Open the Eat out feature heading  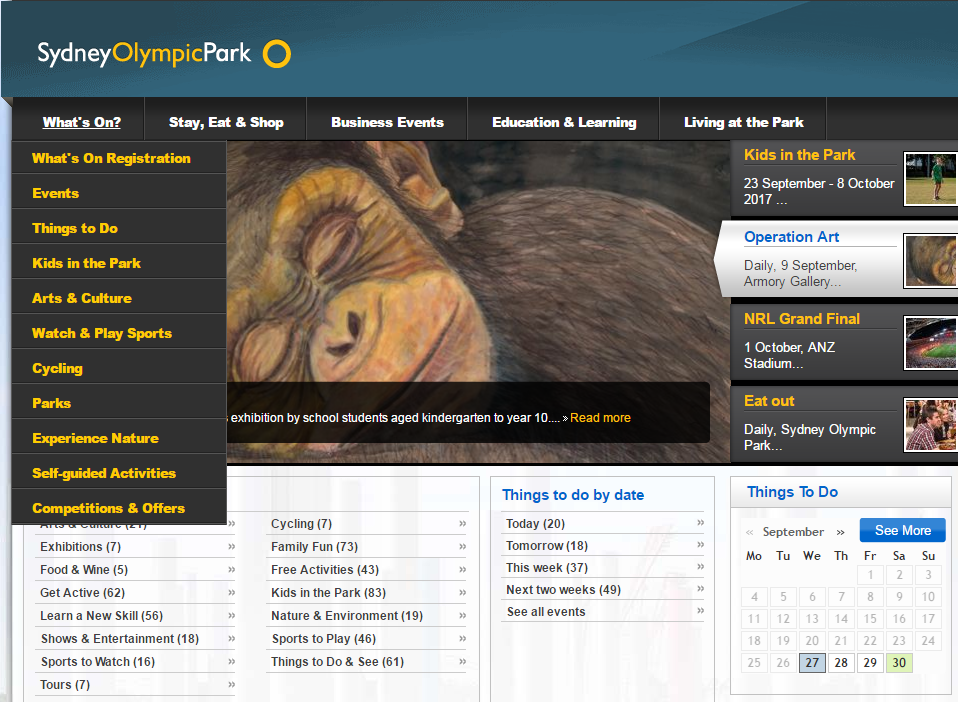pyautogui.click(x=769, y=401)
